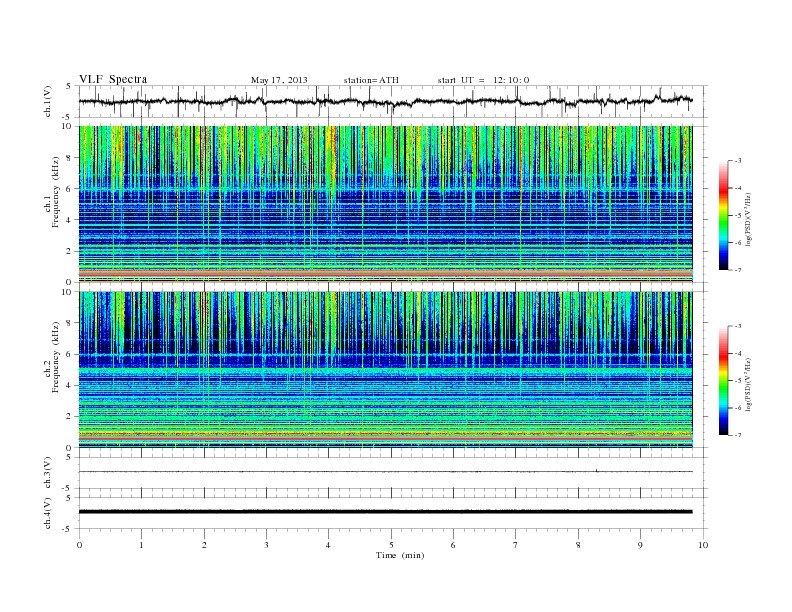Click the ch.1 spectrogram color scale bar
Image resolution: width=792 pixels, height=612 pixels.
(724, 215)
